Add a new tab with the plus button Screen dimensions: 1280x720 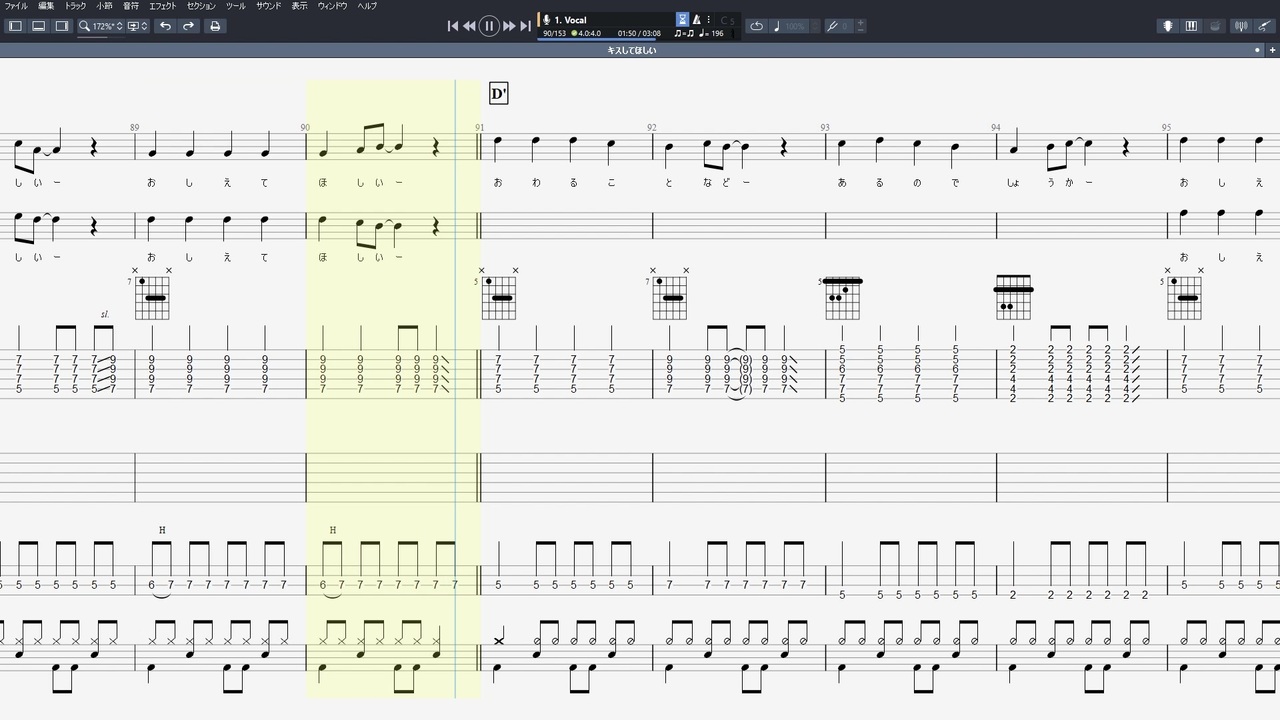1272,50
